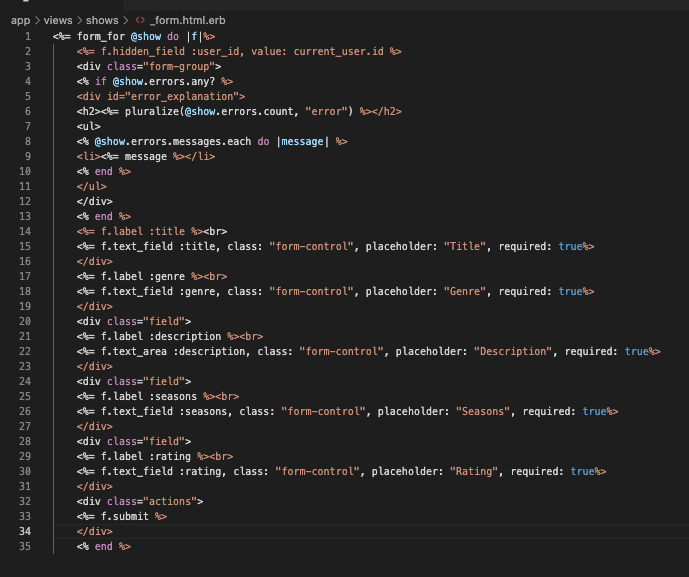Screen dimensions: 689x577
Task: Click line number 15 in gutter
Action: (x=25, y=247)
